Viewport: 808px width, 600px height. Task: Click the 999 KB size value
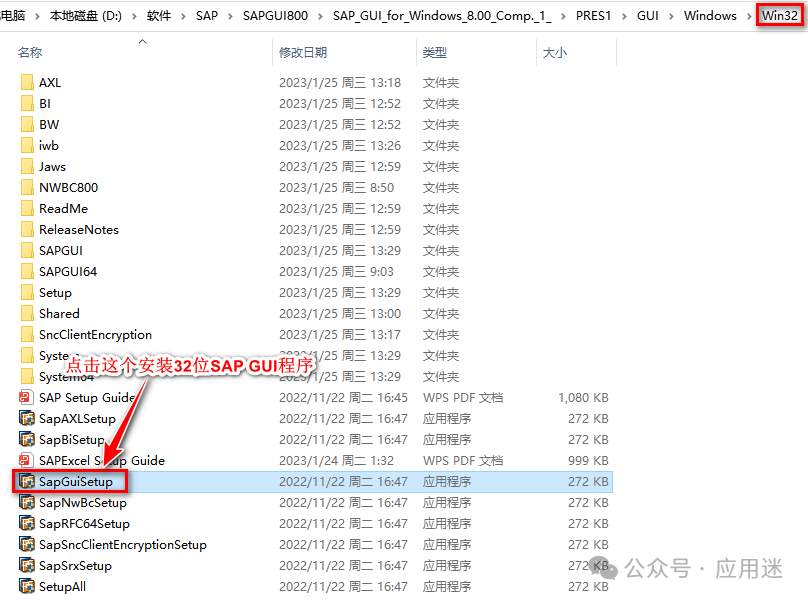point(588,460)
